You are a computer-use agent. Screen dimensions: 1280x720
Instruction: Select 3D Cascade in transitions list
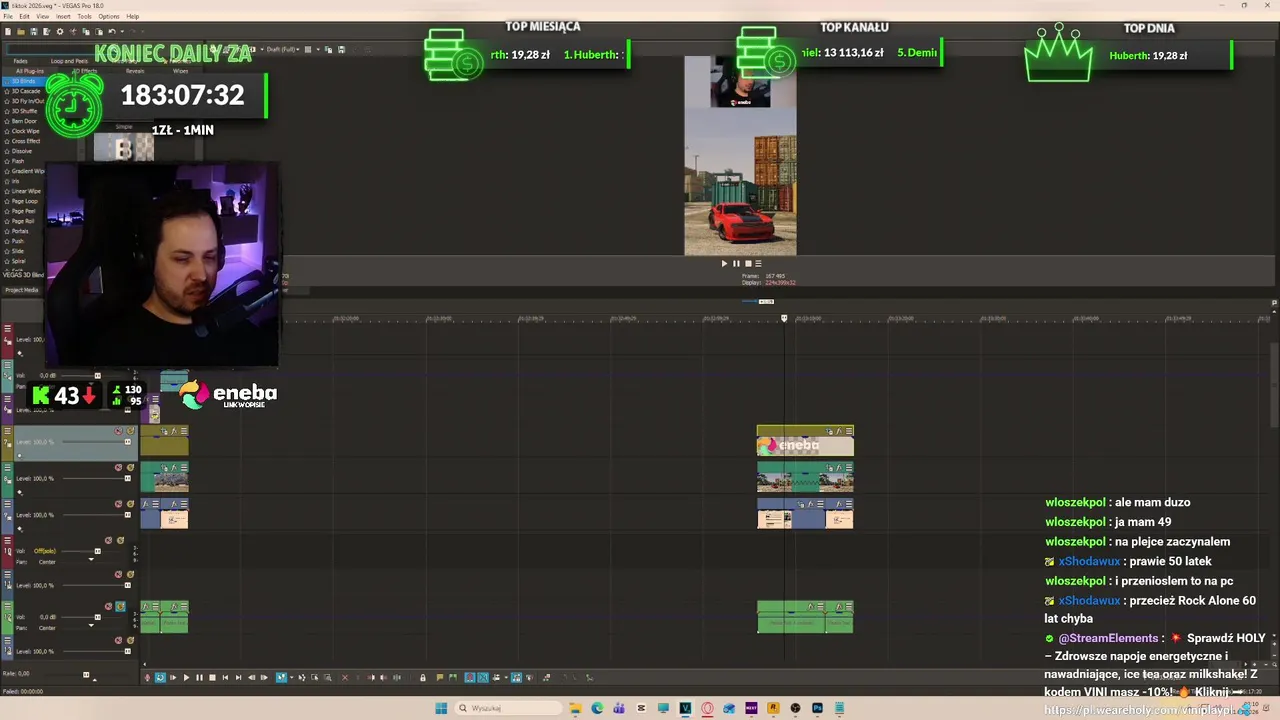click(x=26, y=91)
